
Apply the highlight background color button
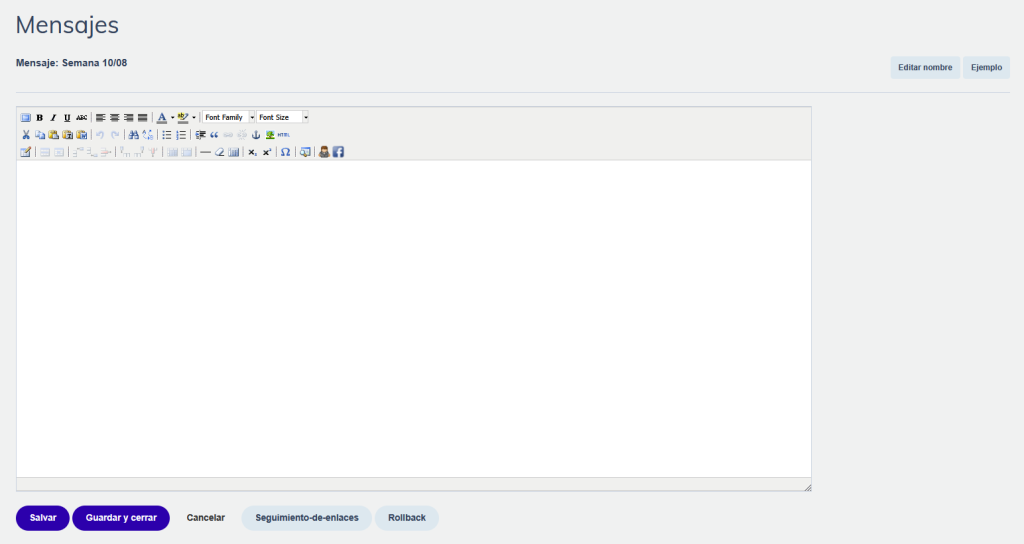(x=183, y=118)
